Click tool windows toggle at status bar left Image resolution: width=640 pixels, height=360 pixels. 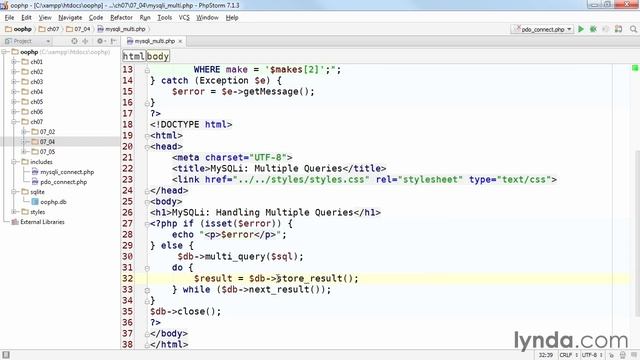6,355
